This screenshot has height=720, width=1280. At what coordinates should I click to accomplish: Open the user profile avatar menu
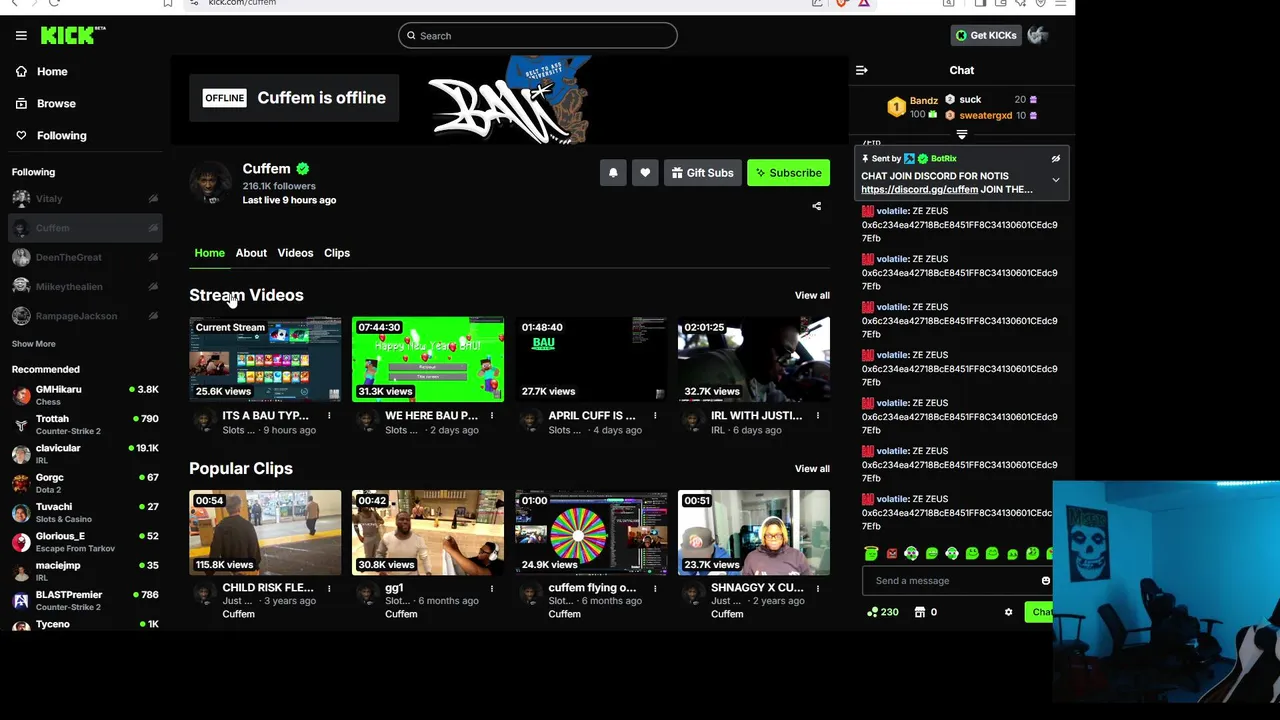pyautogui.click(x=1038, y=35)
